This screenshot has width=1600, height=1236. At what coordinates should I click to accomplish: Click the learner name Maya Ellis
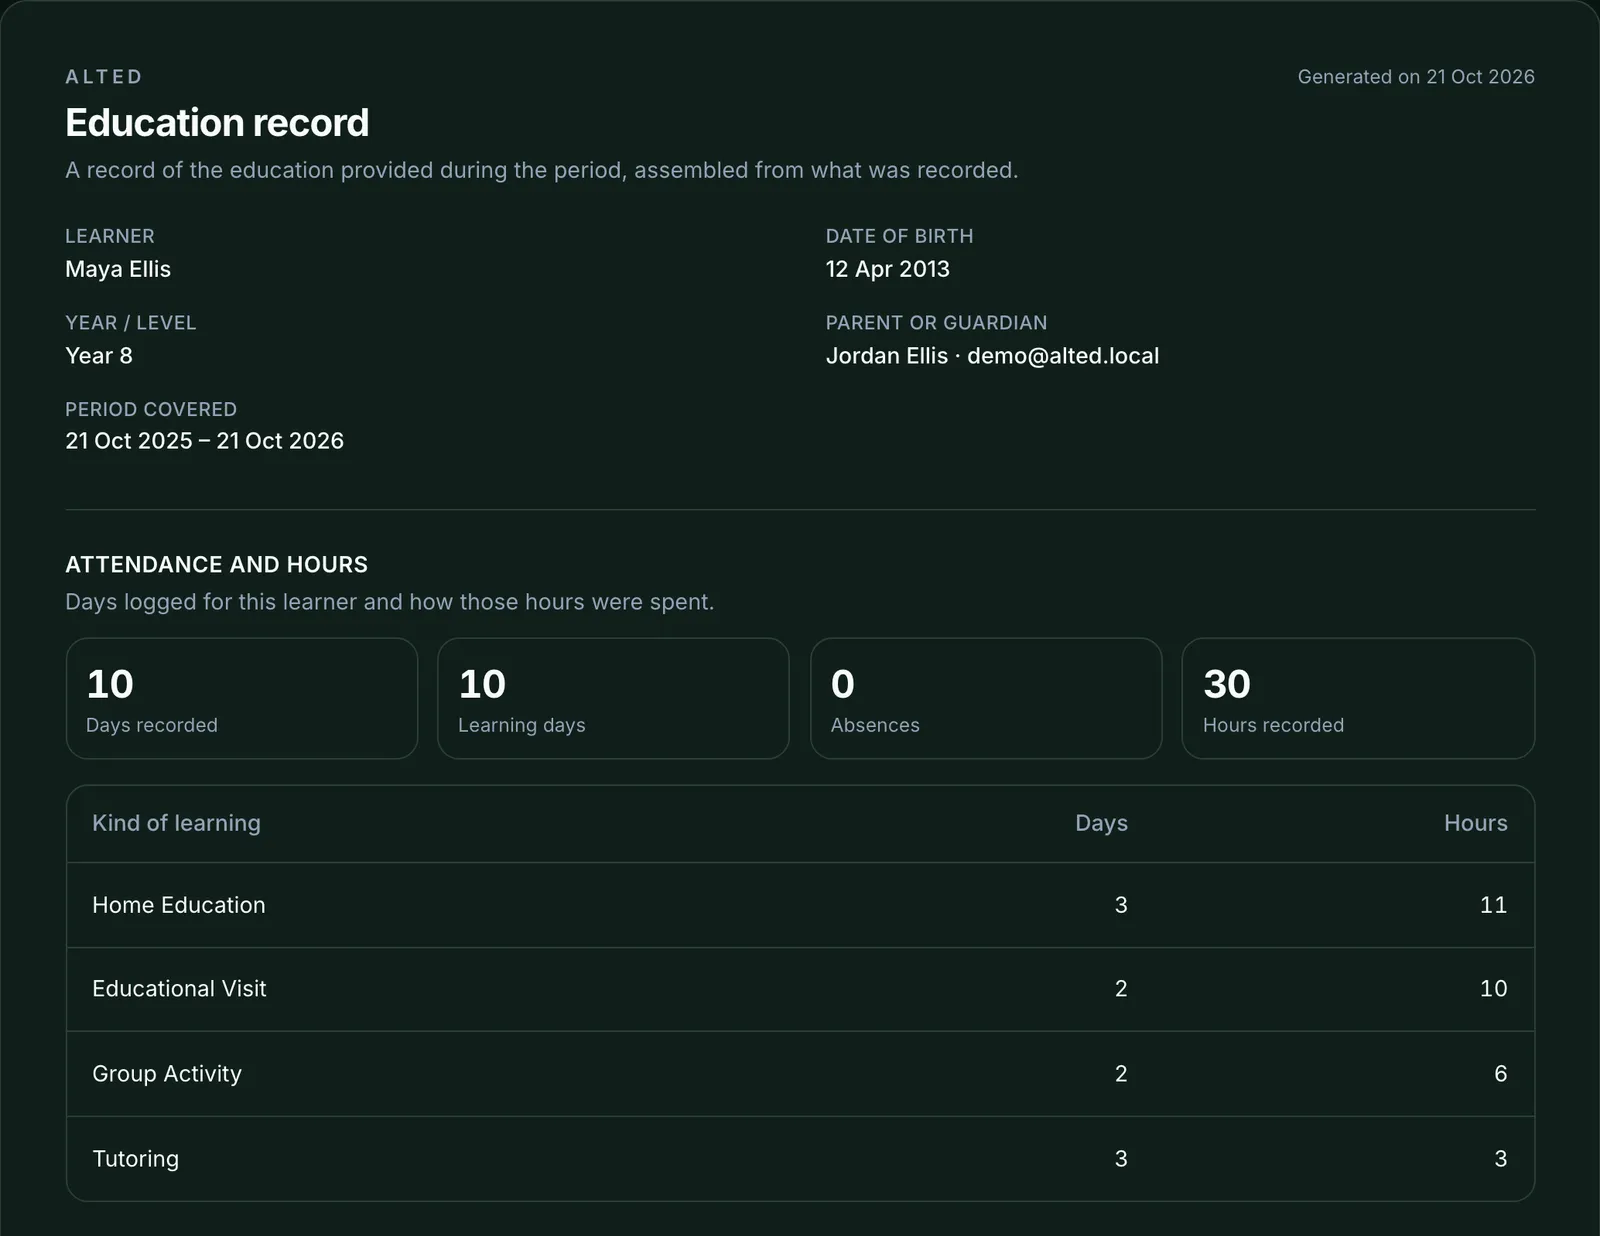point(118,269)
